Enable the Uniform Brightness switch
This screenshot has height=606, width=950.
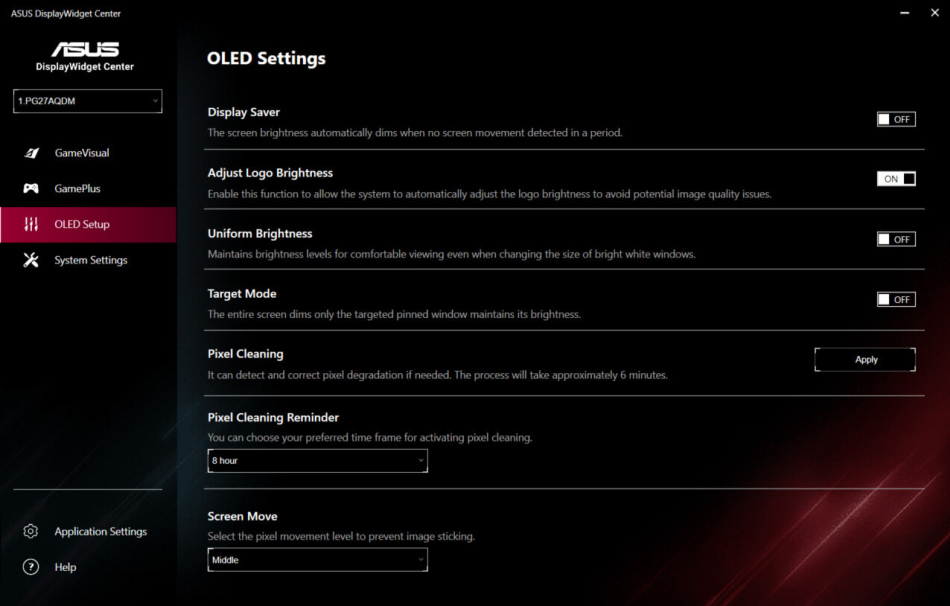pyautogui.click(x=895, y=239)
